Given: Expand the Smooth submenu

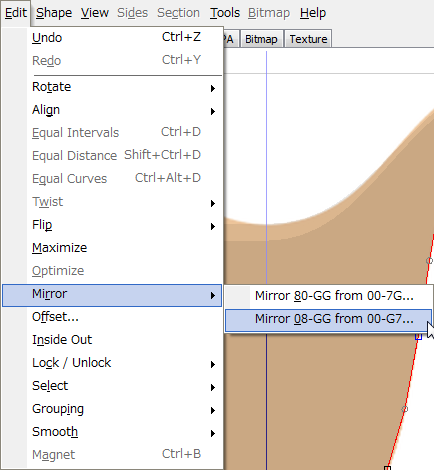Looking at the screenshot, I should pos(112,432).
